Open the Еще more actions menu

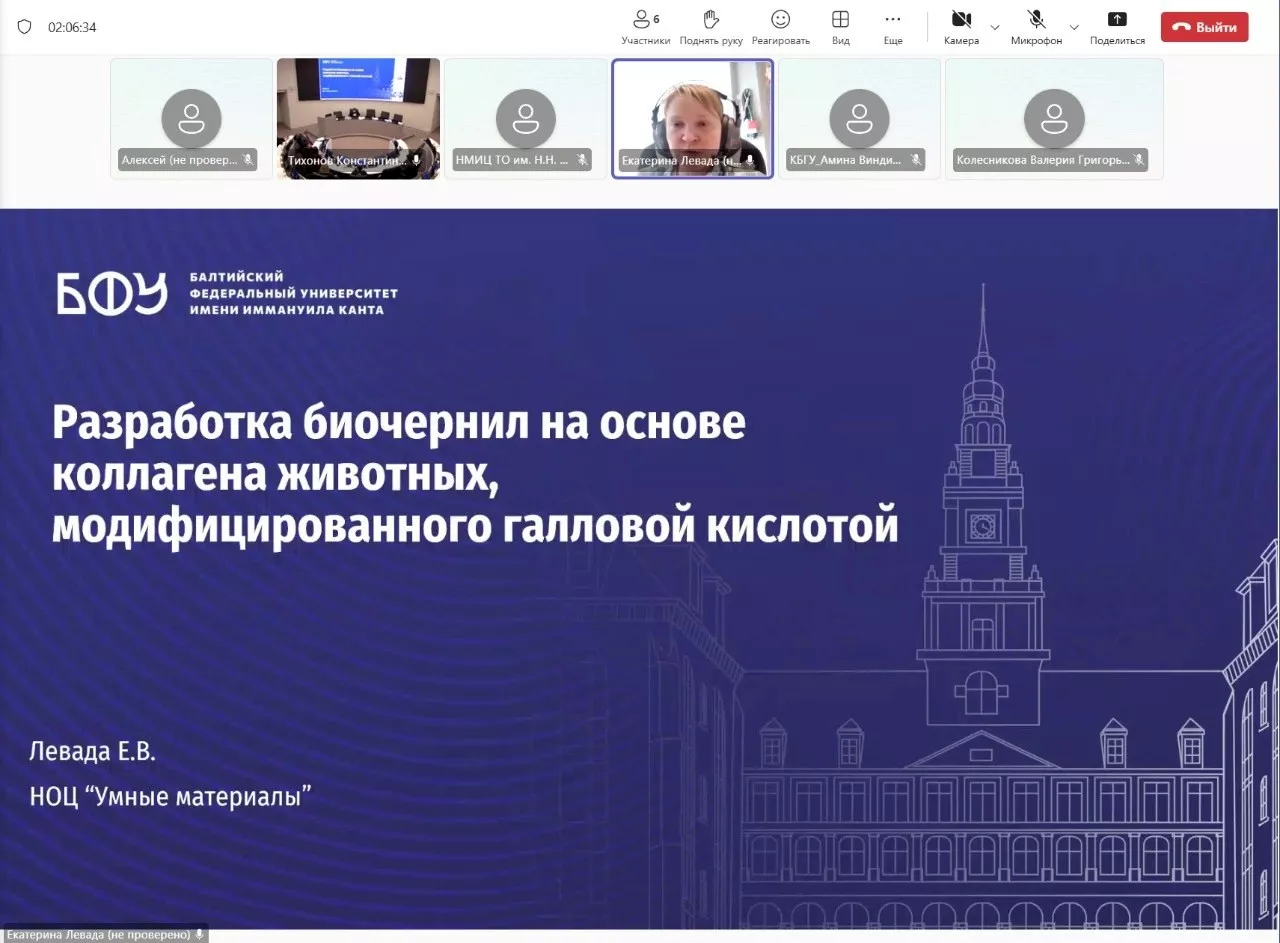tap(893, 27)
